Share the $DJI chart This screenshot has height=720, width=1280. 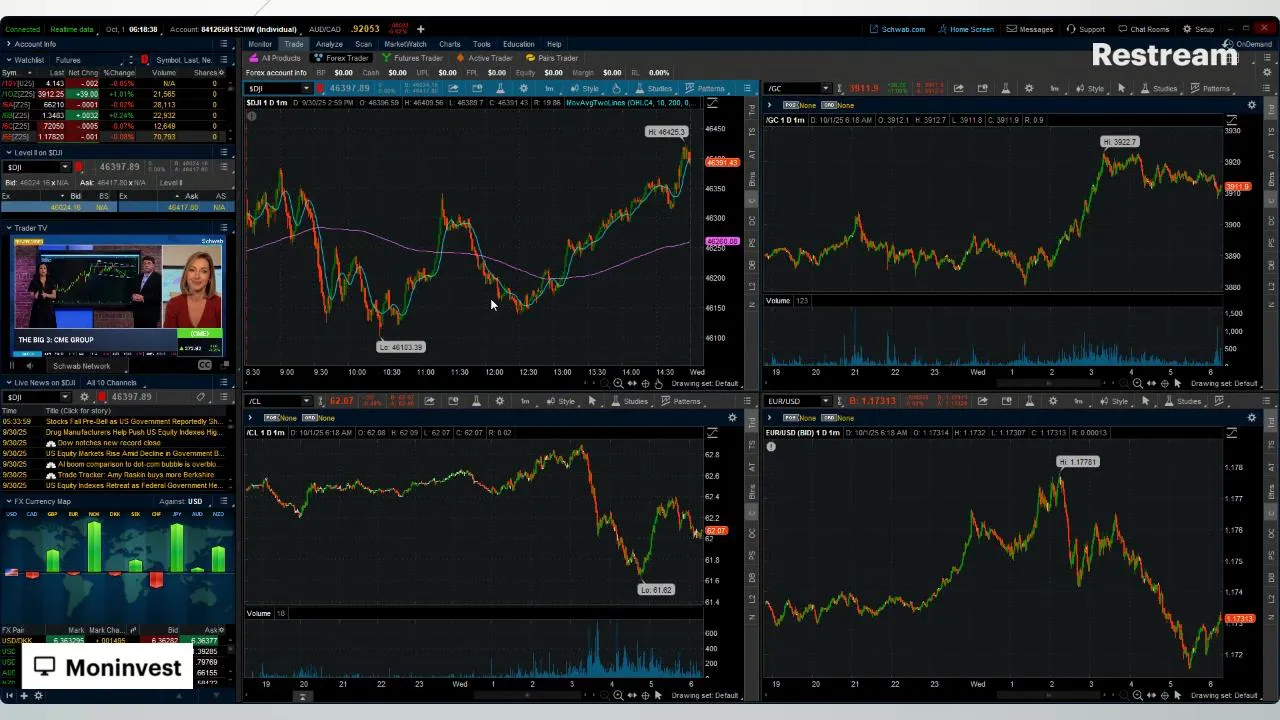click(453, 88)
